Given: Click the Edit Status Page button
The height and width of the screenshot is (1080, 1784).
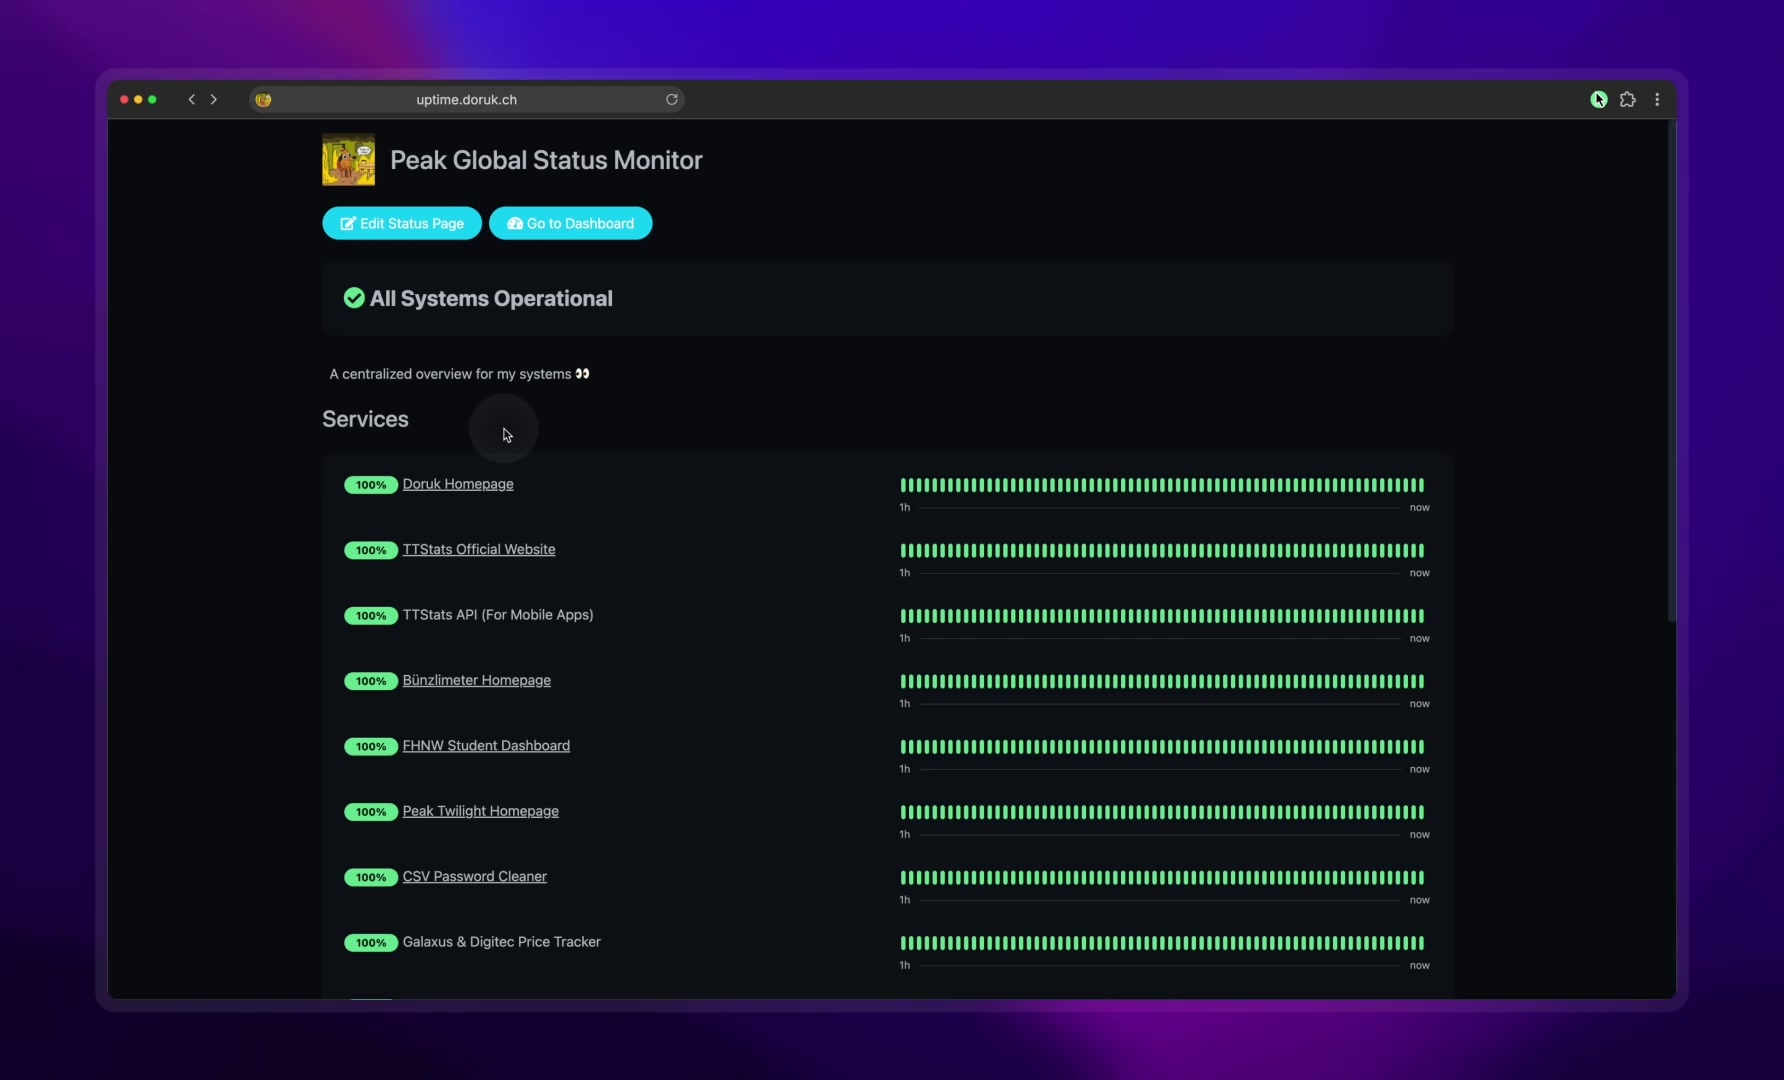Looking at the screenshot, I should (x=402, y=223).
